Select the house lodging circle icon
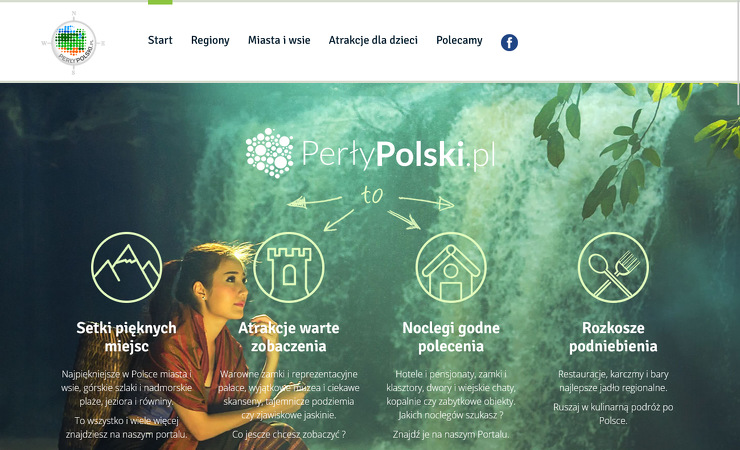The height and width of the screenshot is (450, 740). tap(451, 267)
